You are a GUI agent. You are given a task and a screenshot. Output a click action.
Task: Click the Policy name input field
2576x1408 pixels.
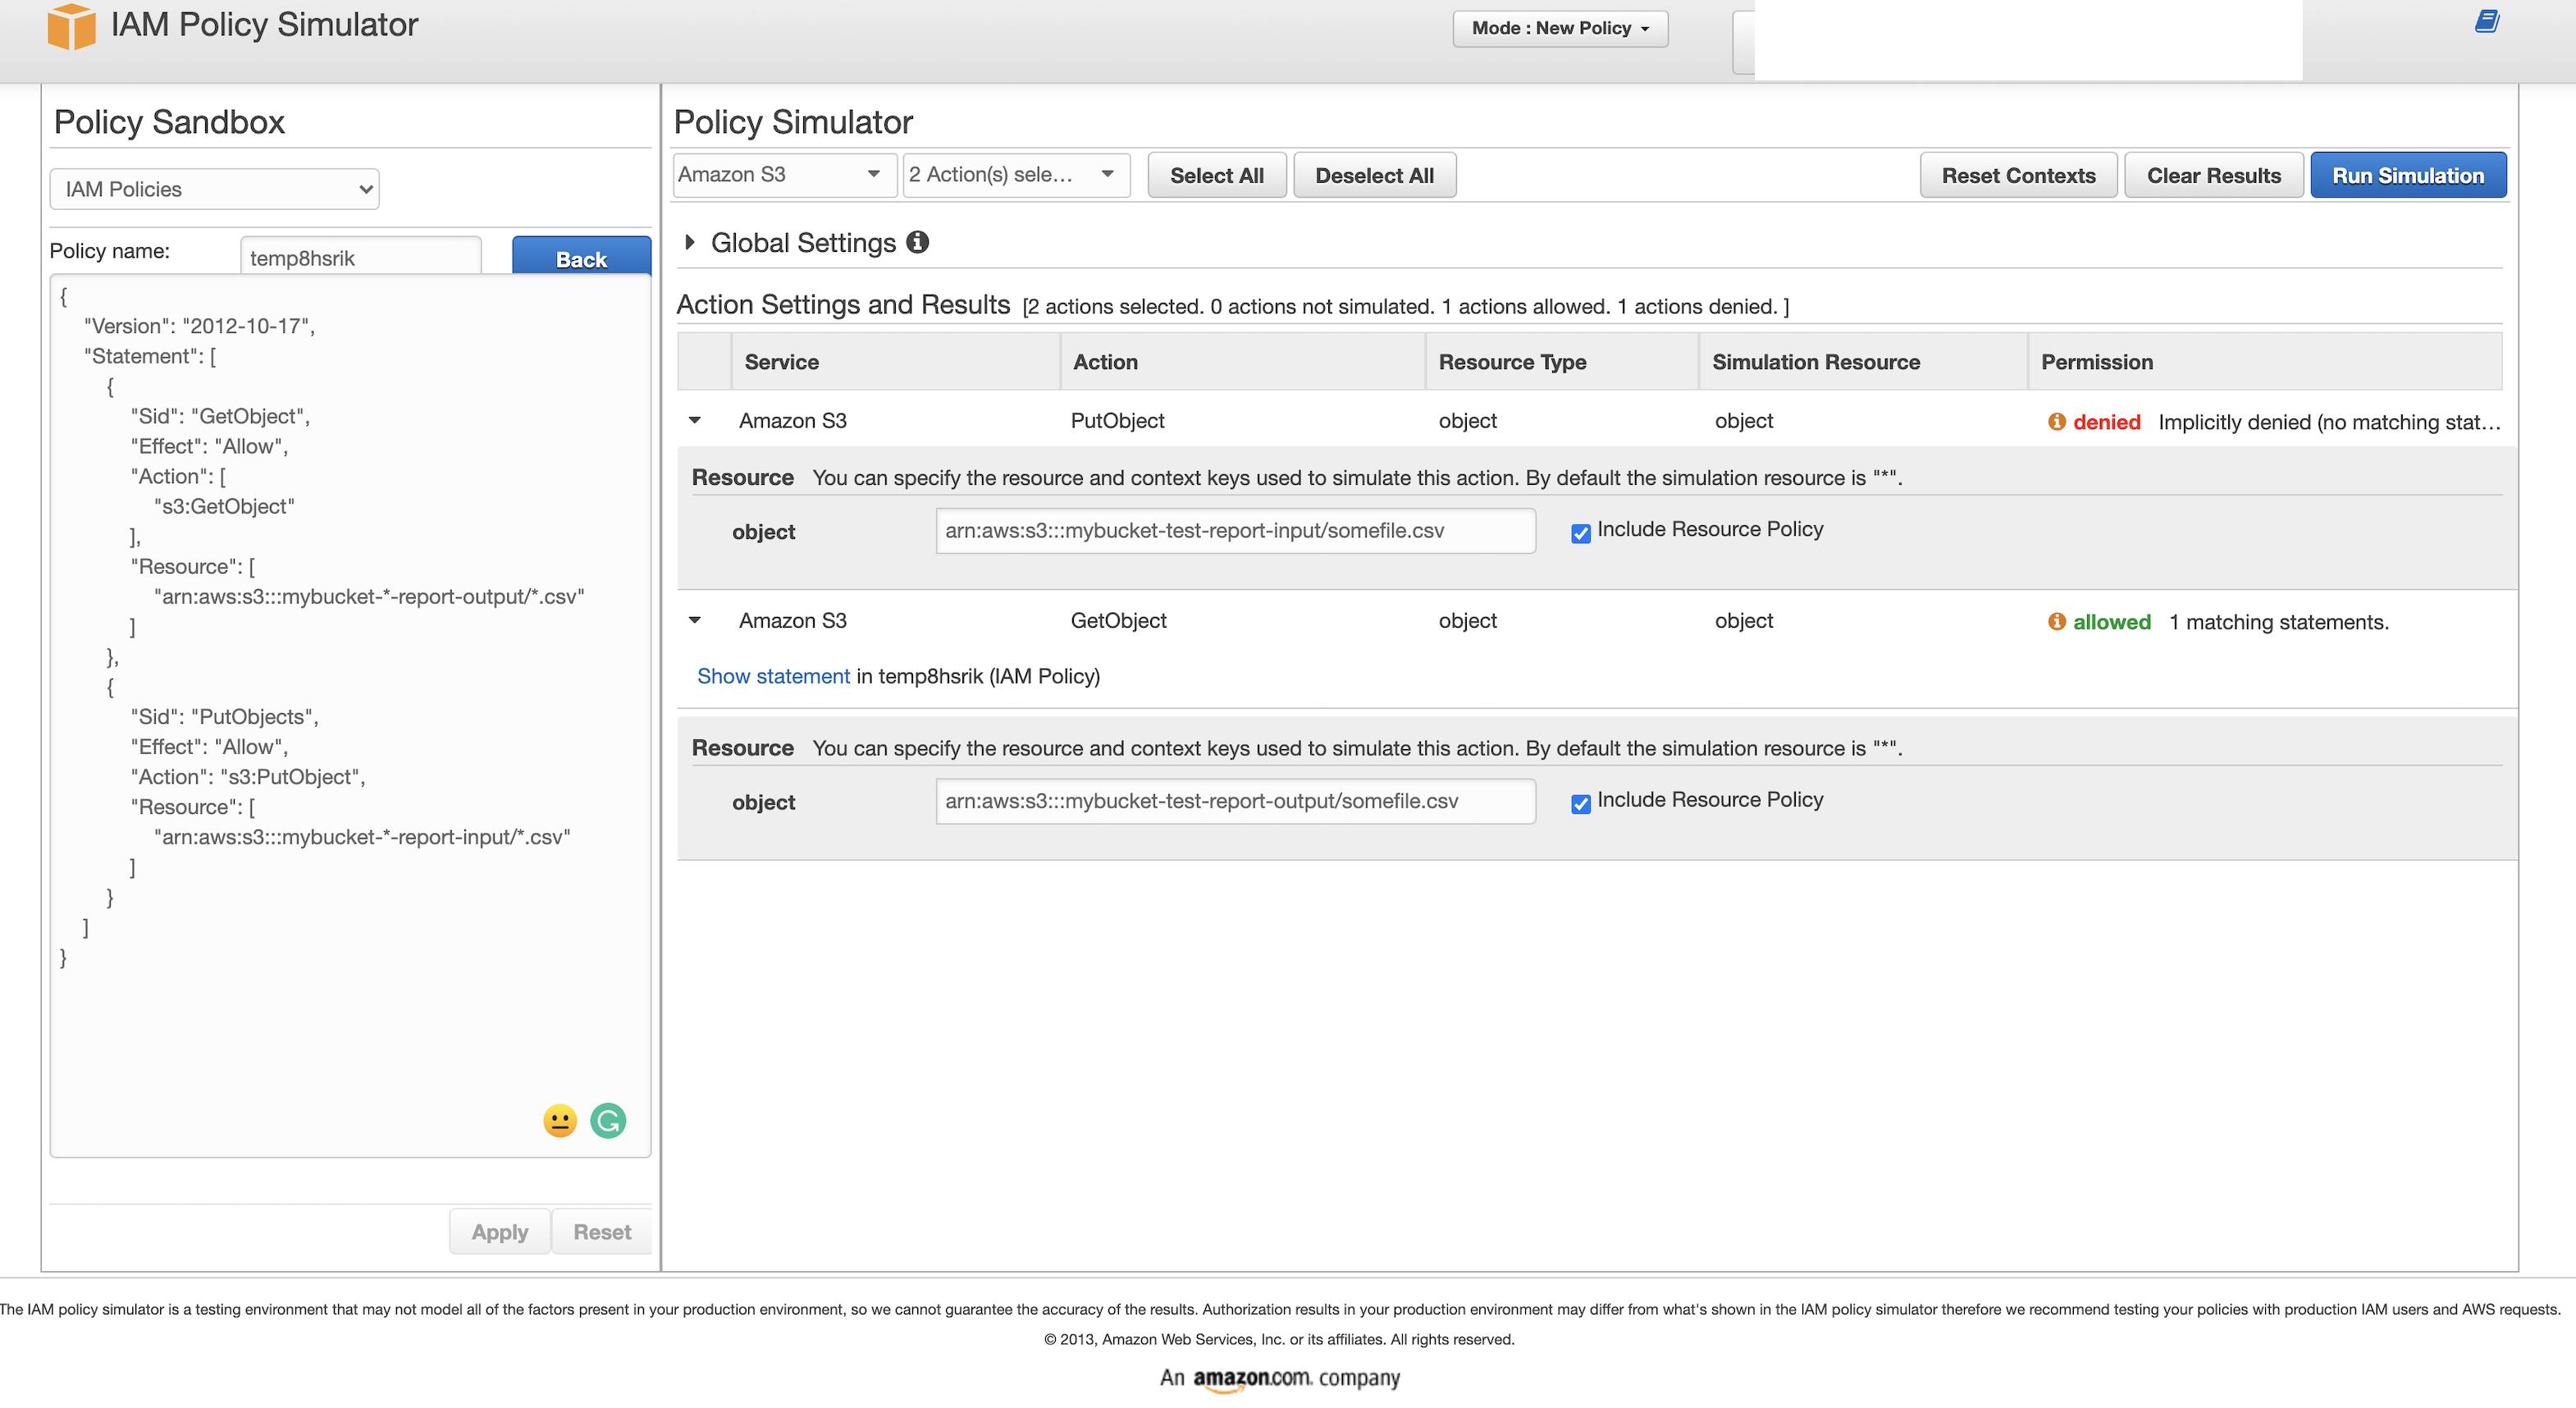pos(361,256)
